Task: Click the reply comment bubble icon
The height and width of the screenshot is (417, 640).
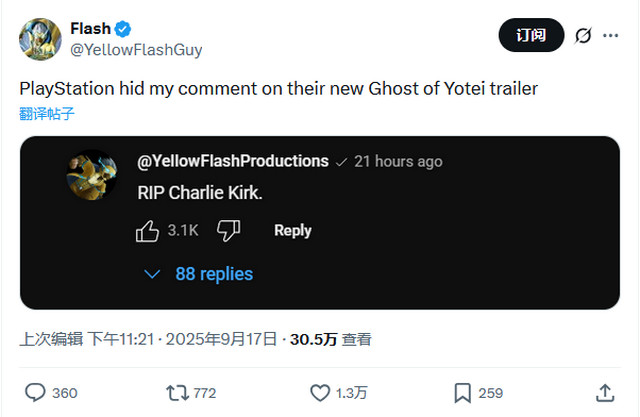Action: point(36,392)
